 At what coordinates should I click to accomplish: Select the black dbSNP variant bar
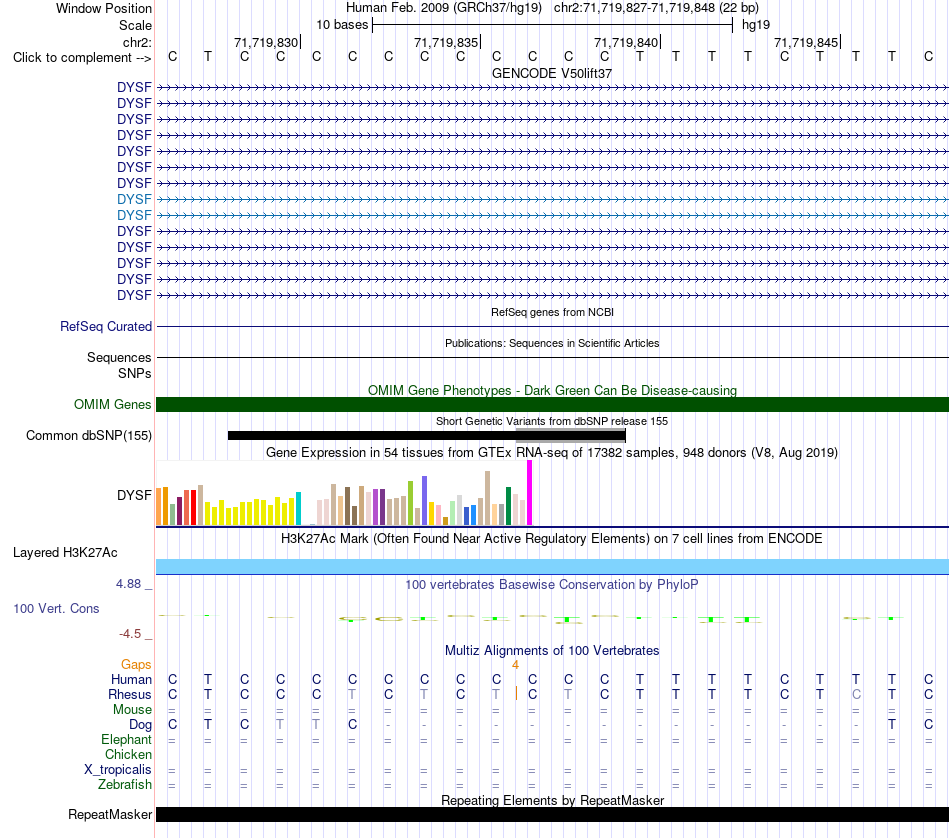427,435
